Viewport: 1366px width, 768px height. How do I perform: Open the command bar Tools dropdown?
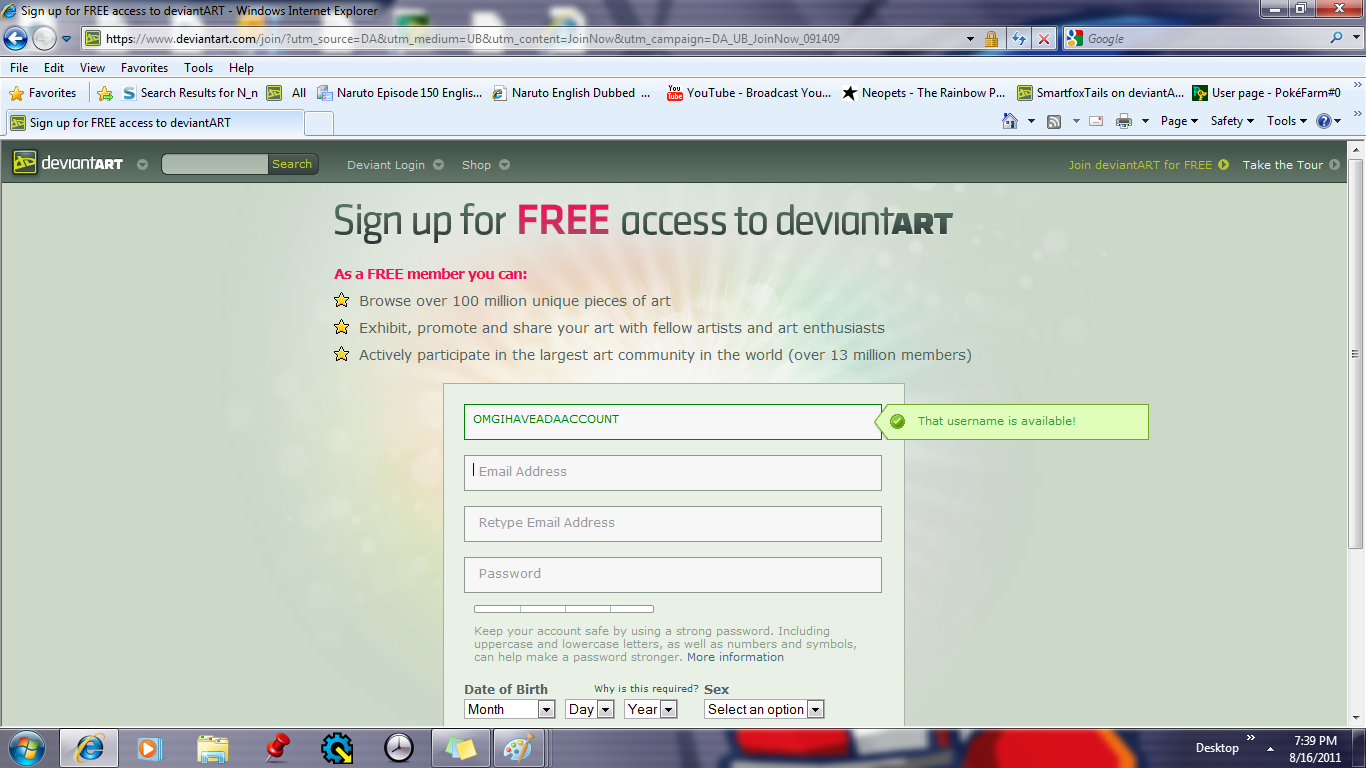coord(1287,121)
